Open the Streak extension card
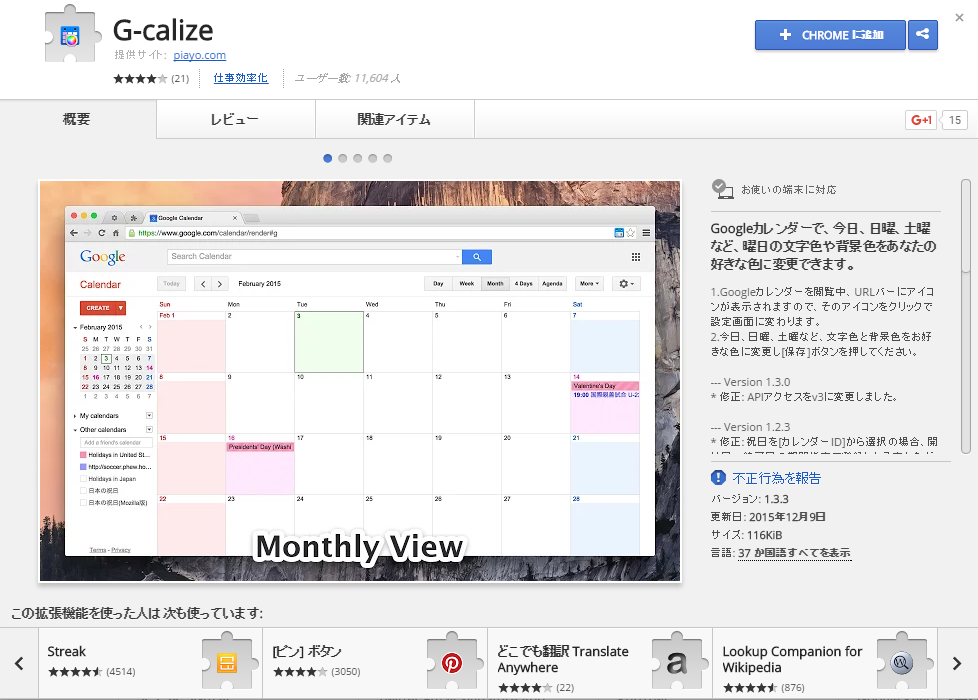978x700 pixels. pyautogui.click(x=150, y=664)
